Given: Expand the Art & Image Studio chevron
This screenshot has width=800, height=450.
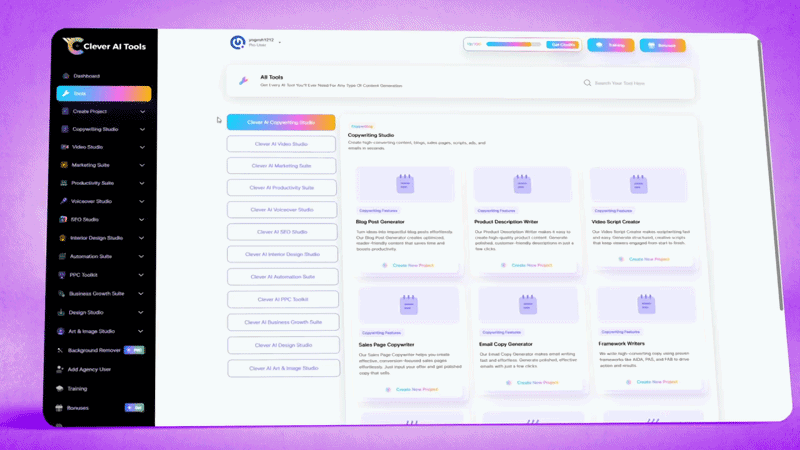Looking at the screenshot, I should click(x=142, y=331).
